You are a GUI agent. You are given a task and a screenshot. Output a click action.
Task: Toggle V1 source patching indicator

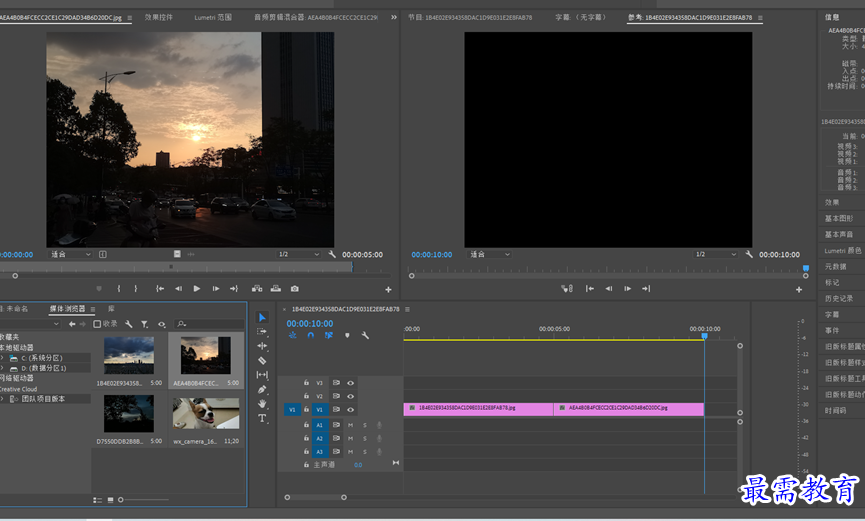292,410
